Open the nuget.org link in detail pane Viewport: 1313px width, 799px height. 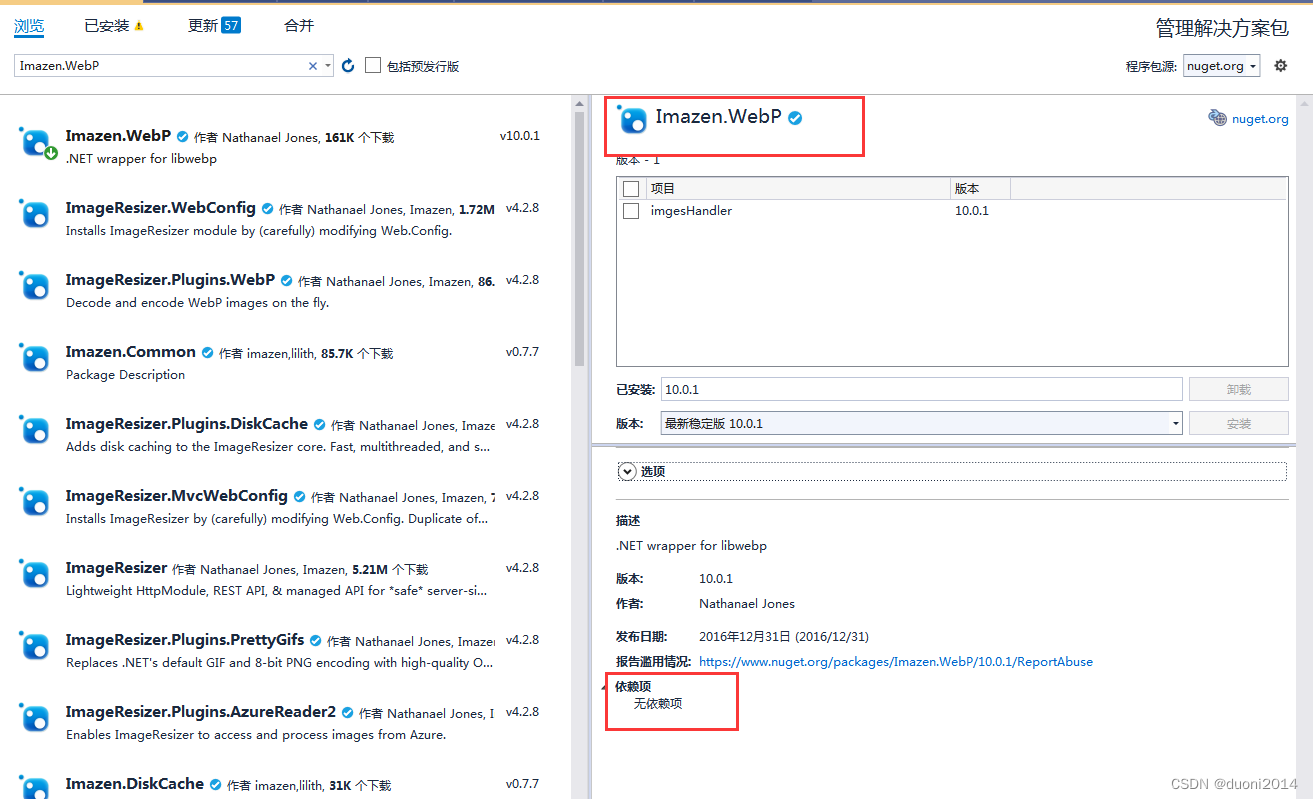(1260, 119)
